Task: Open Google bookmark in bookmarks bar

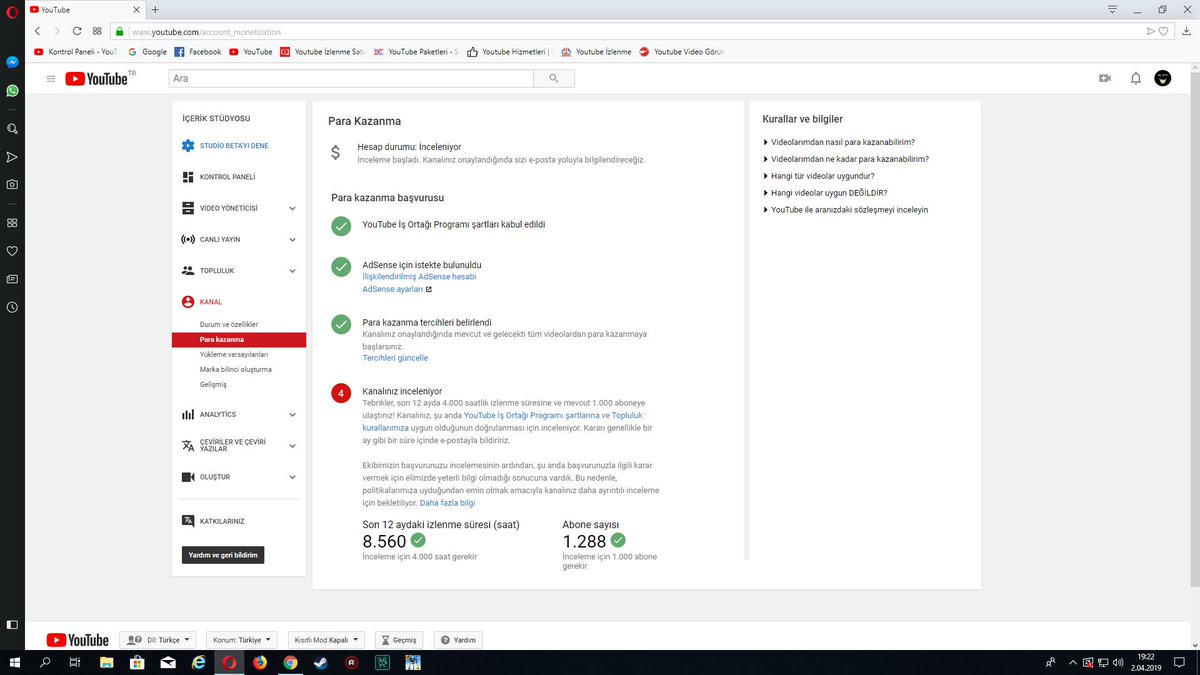Action: pyautogui.click(x=148, y=52)
